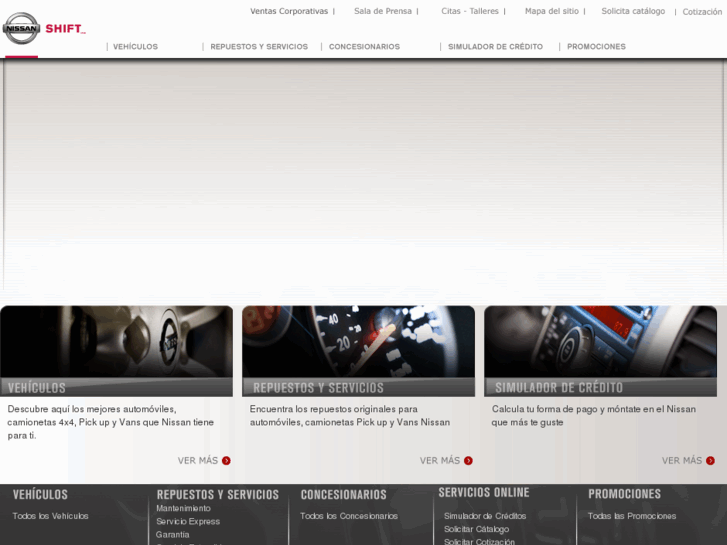Open SIMULADOR DE CRÉDITO navigation menu
Screen dimensions: 727x545
click(495, 47)
